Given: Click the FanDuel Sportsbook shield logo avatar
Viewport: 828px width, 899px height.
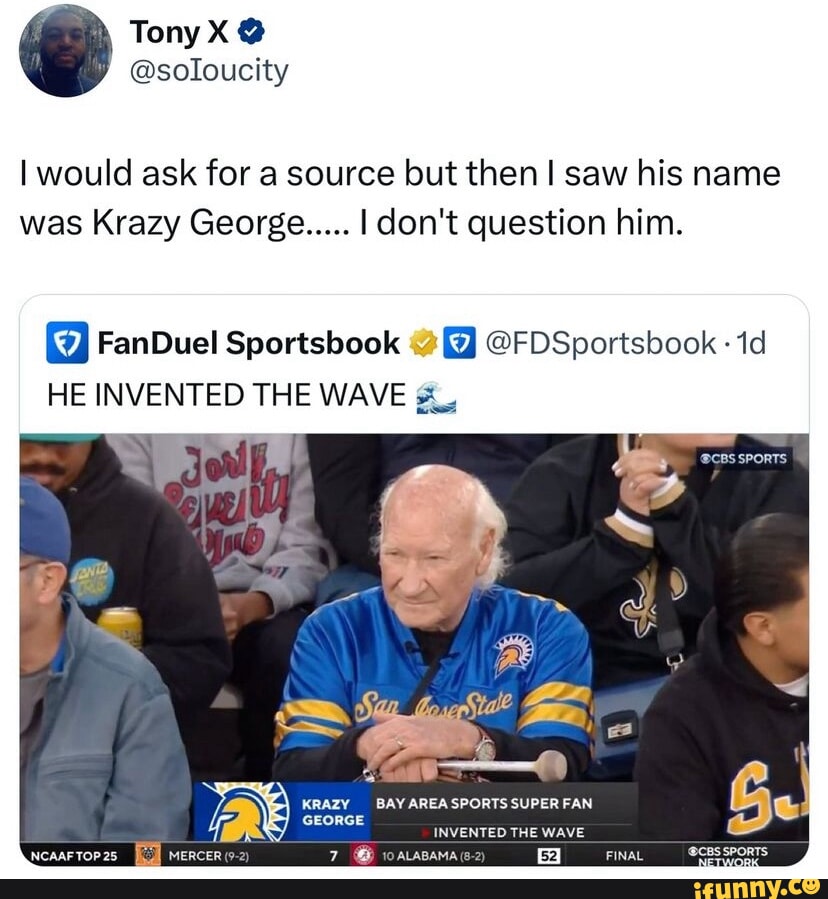Looking at the screenshot, I should coord(67,342).
